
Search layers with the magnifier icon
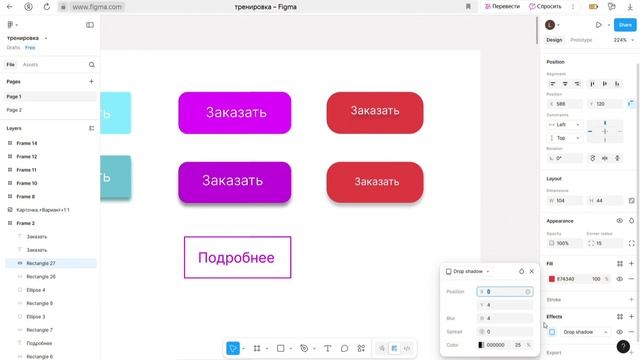pyautogui.click(x=91, y=64)
